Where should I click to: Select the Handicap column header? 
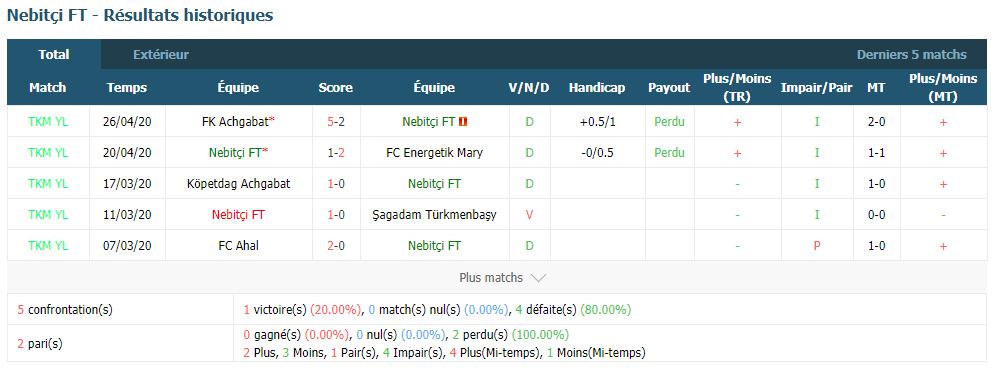click(x=596, y=88)
